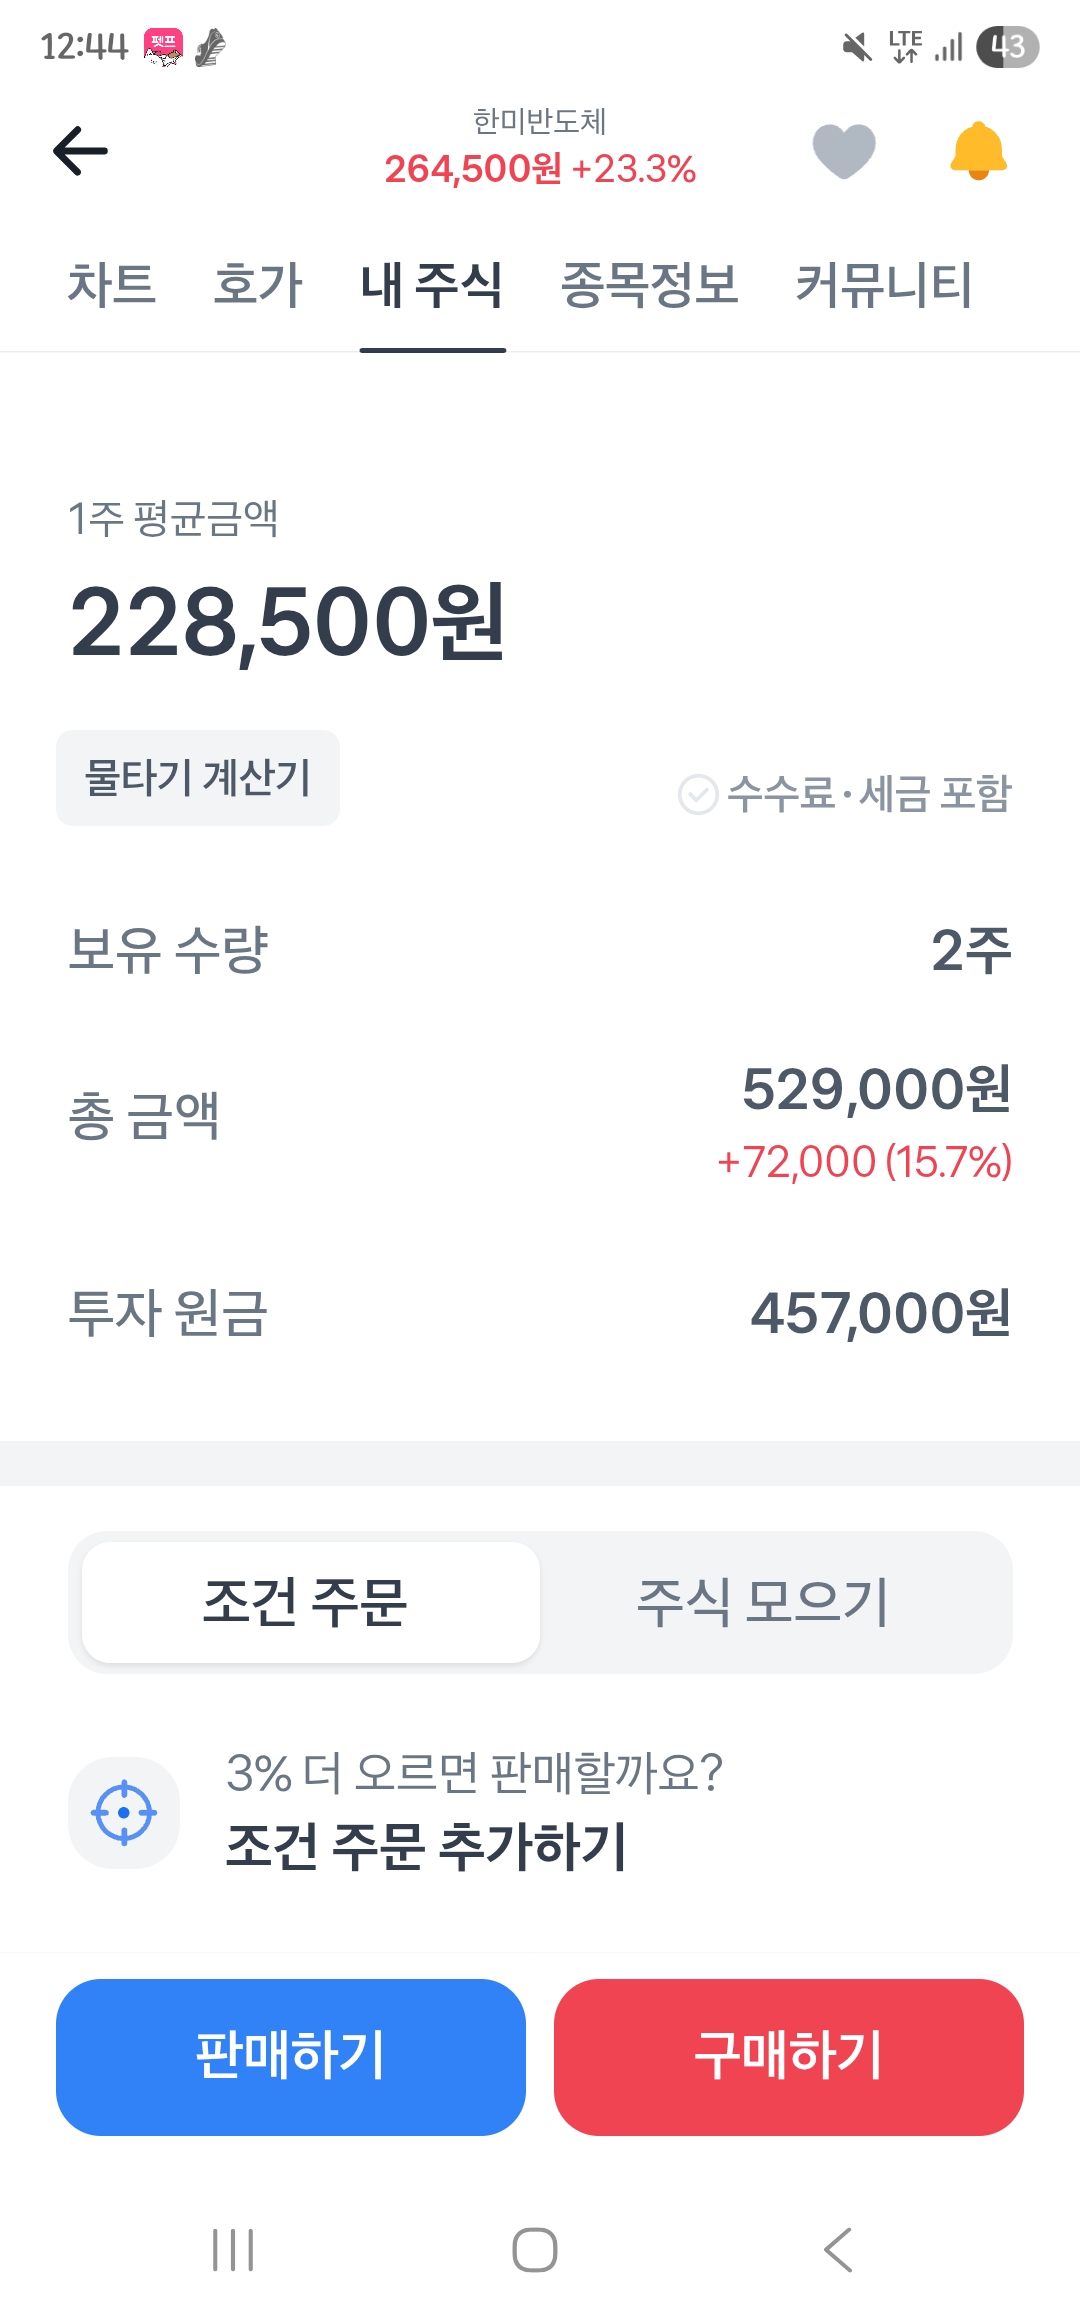Image resolution: width=1080 pixels, height=2316 pixels.
Task: Select the 내 주식 tab
Action: [432, 285]
